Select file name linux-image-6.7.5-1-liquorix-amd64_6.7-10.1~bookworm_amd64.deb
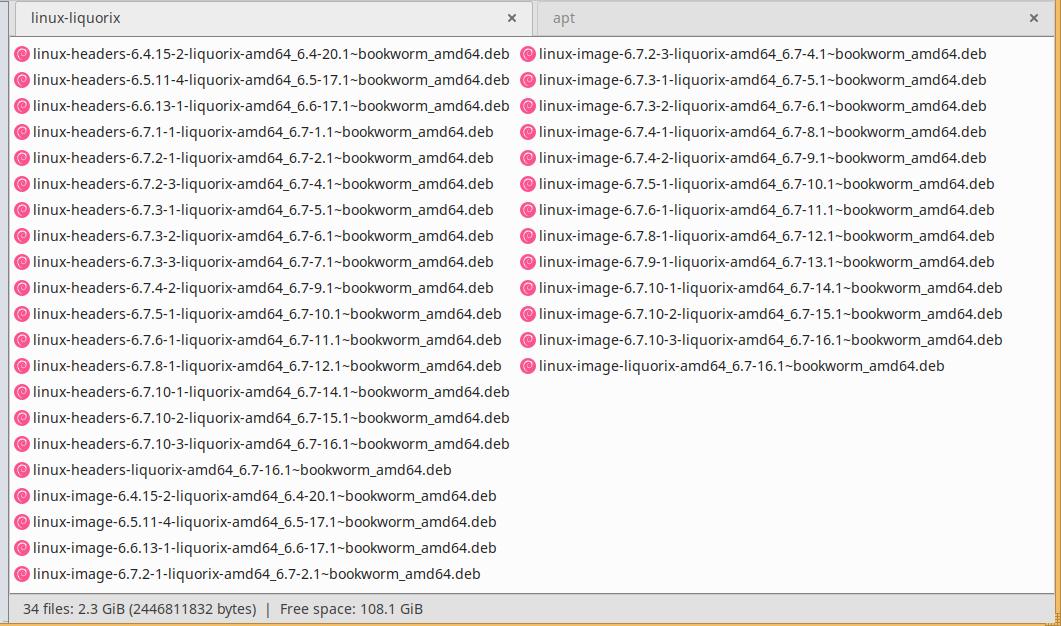The width and height of the screenshot is (1061, 626). pyautogui.click(x=767, y=184)
